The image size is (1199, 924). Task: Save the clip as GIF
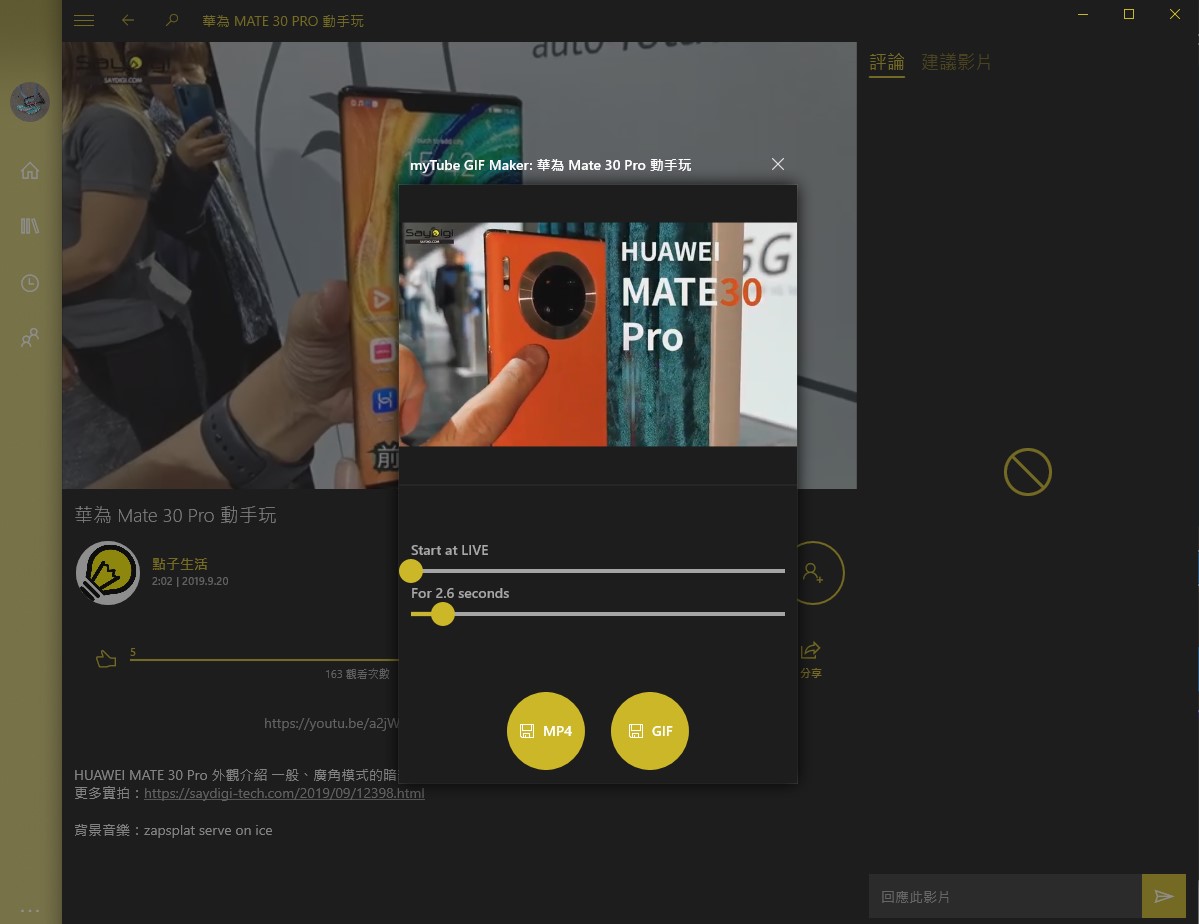click(650, 730)
